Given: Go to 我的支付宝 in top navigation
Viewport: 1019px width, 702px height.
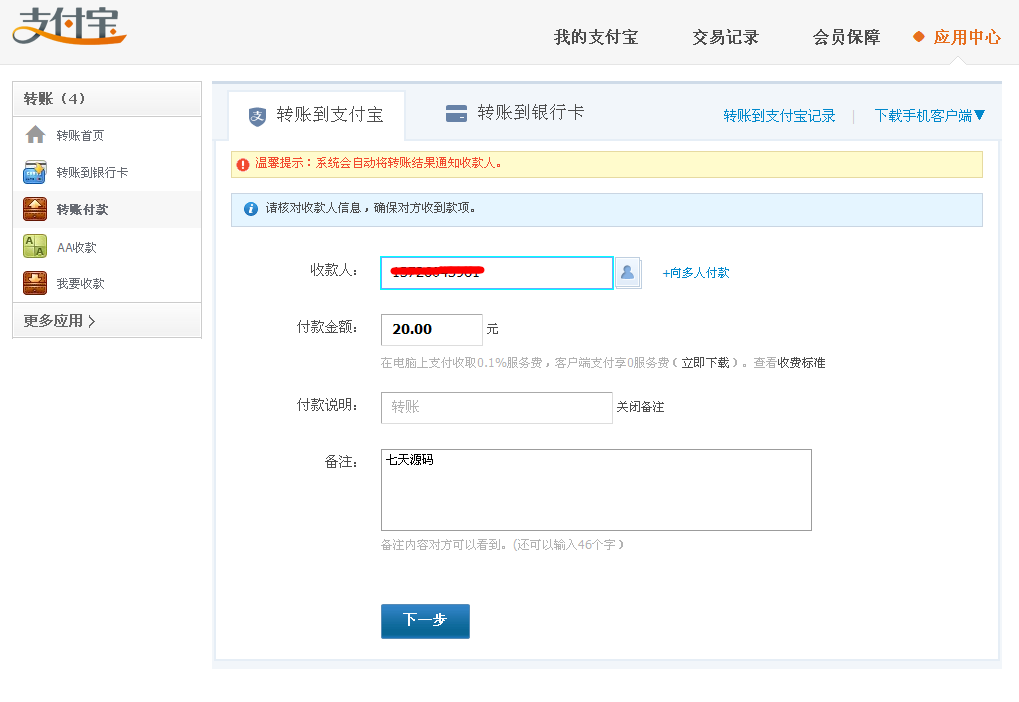Looking at the screenshot, I should point(596,37).
